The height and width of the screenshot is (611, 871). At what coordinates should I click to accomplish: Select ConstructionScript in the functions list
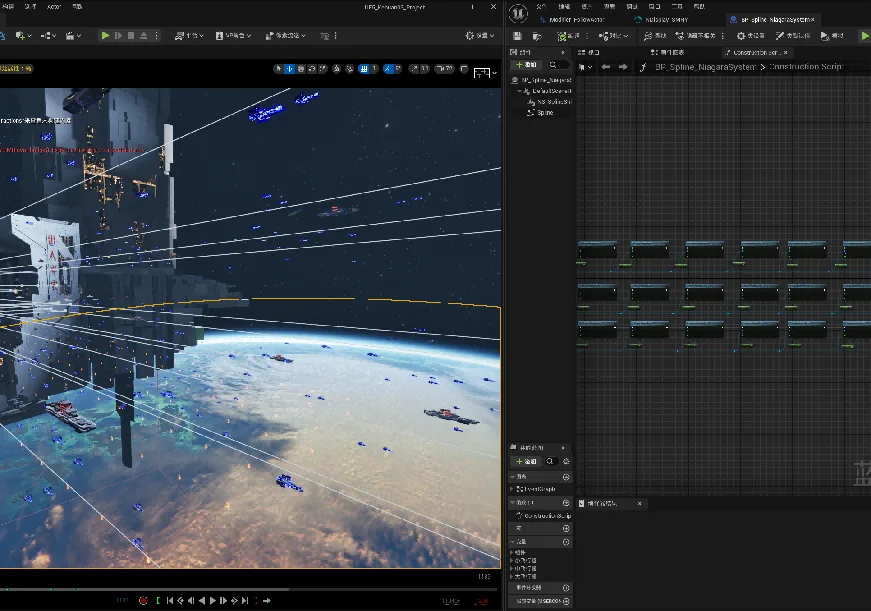[543, 516]
